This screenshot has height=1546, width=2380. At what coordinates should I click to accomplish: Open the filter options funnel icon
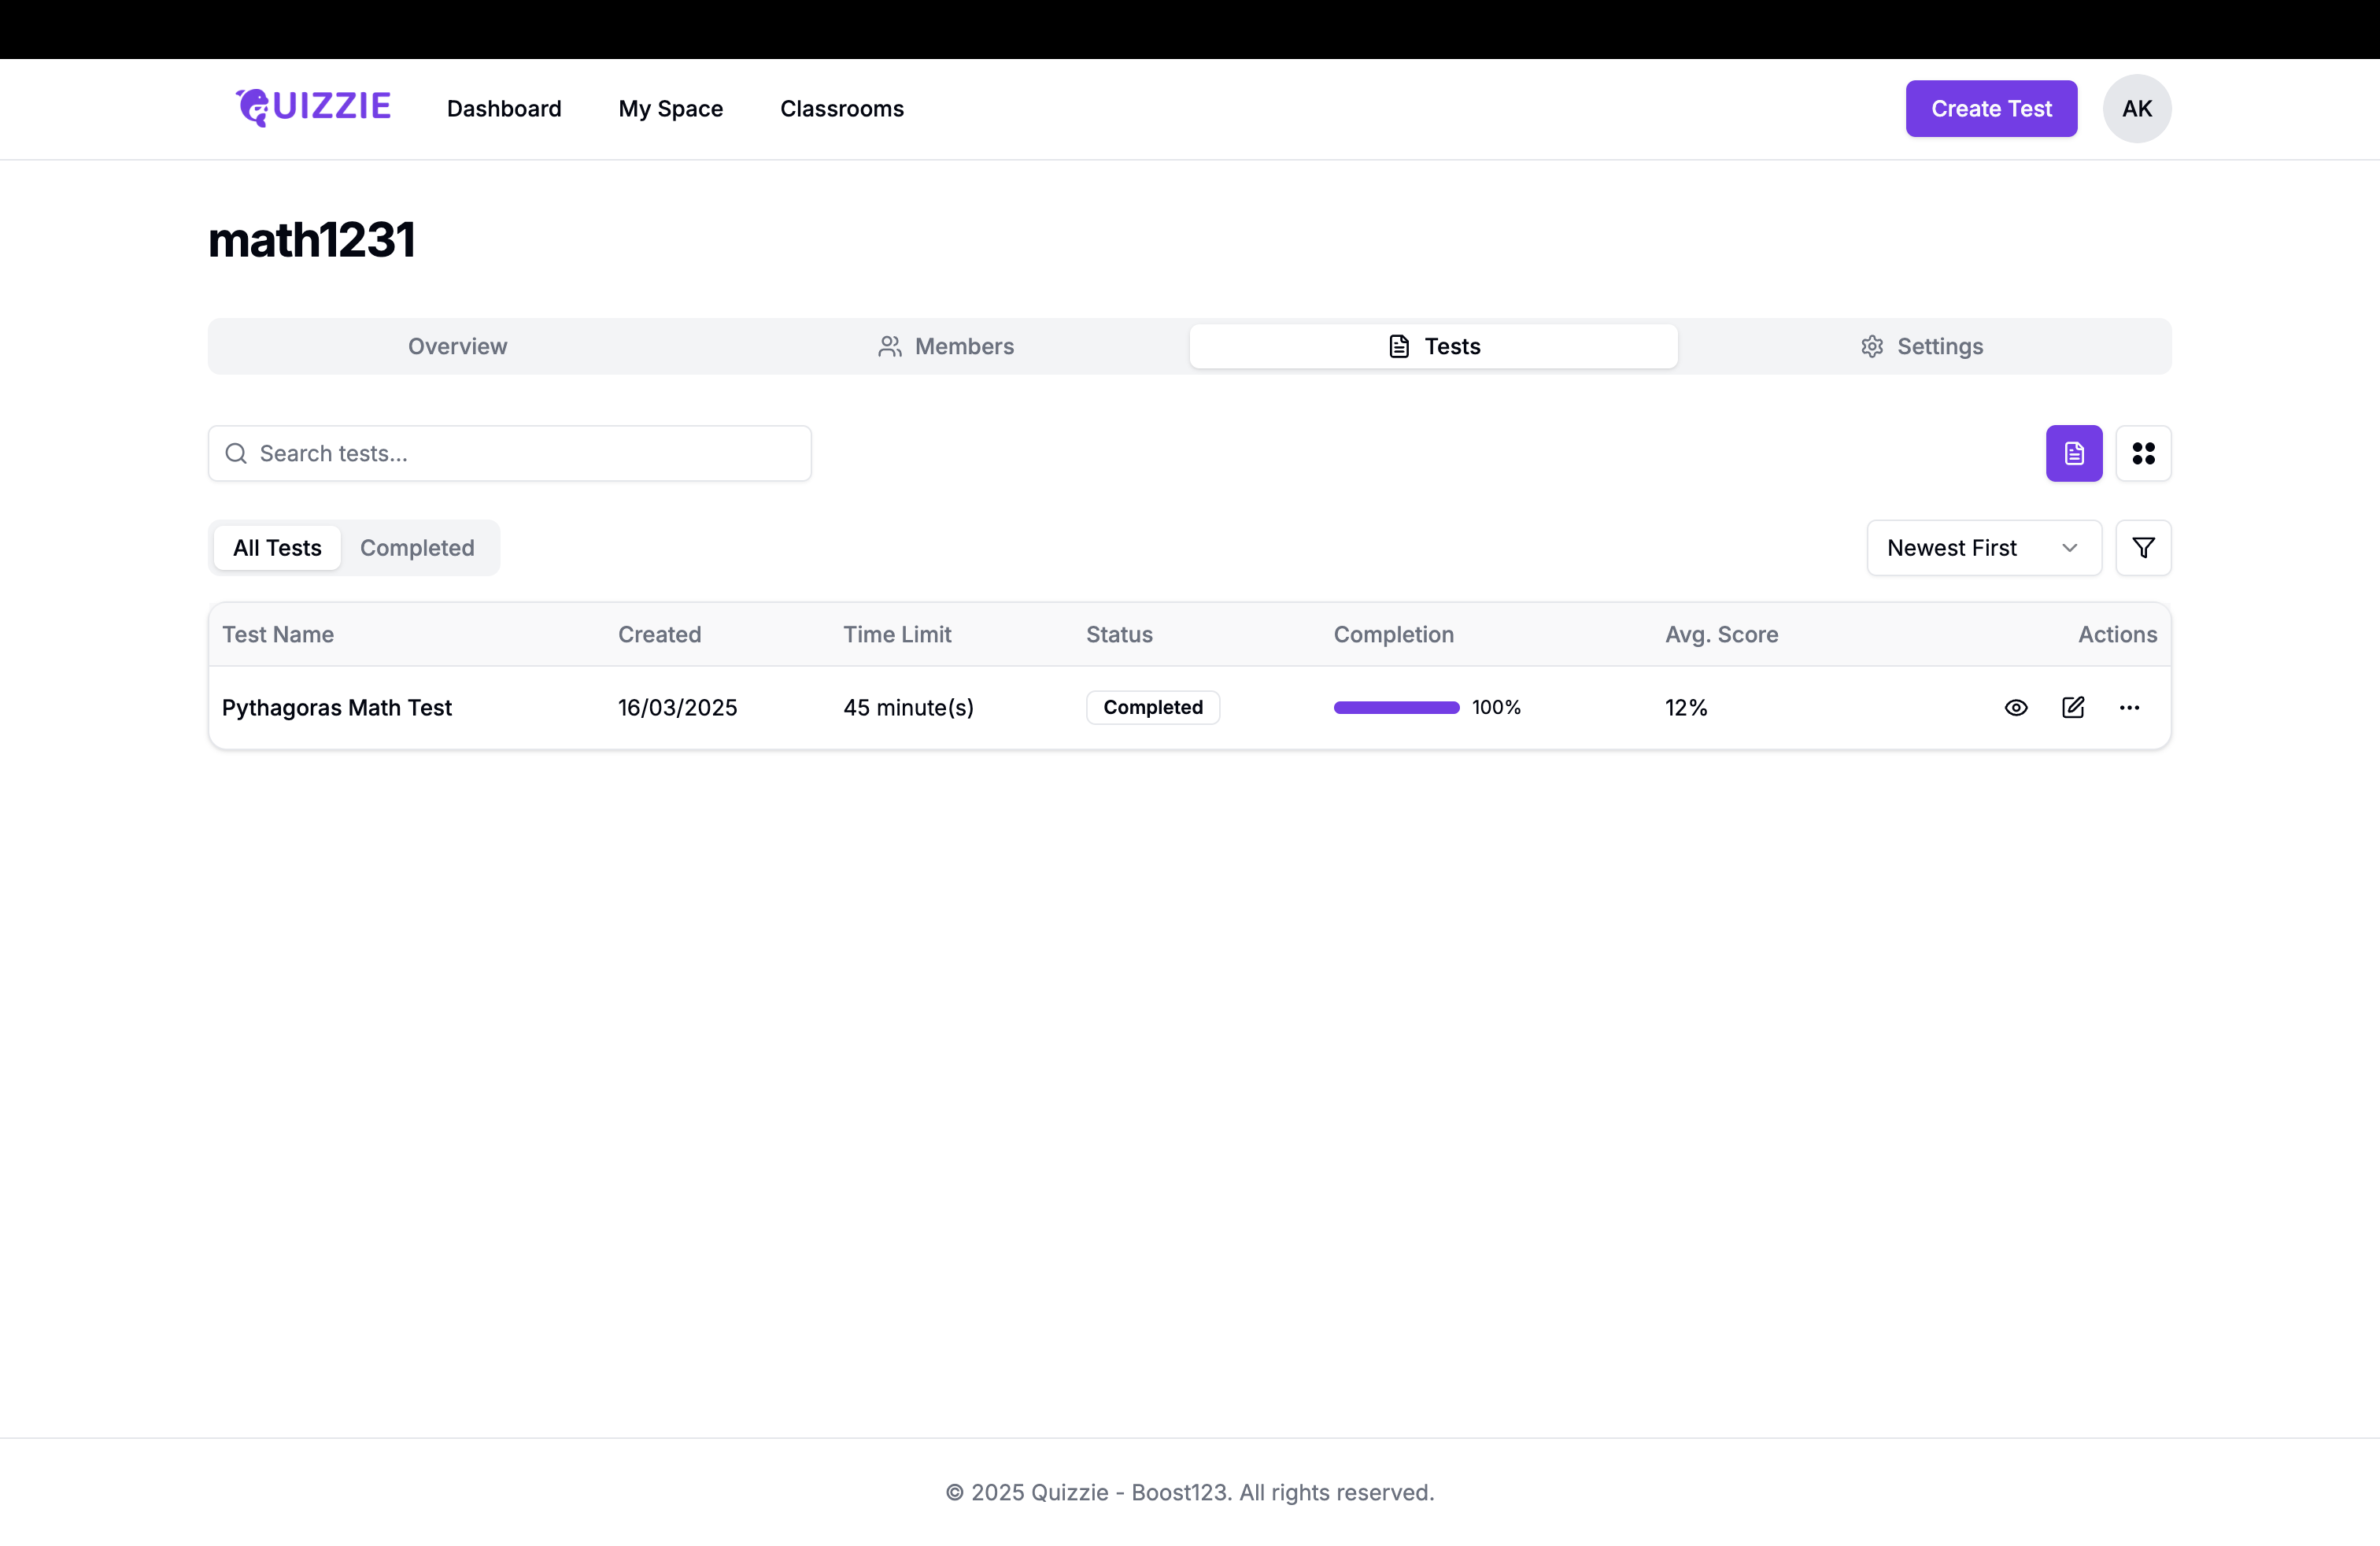pos(2143,547)
